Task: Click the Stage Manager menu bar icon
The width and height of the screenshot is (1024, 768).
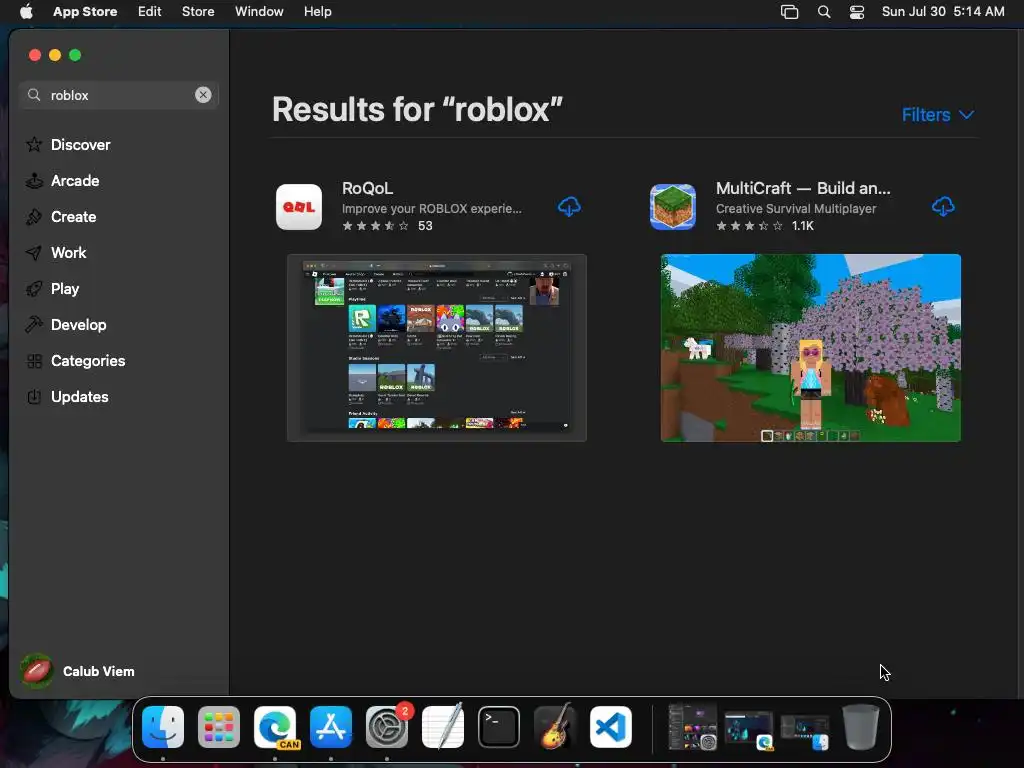Action: tap(790, 12)
